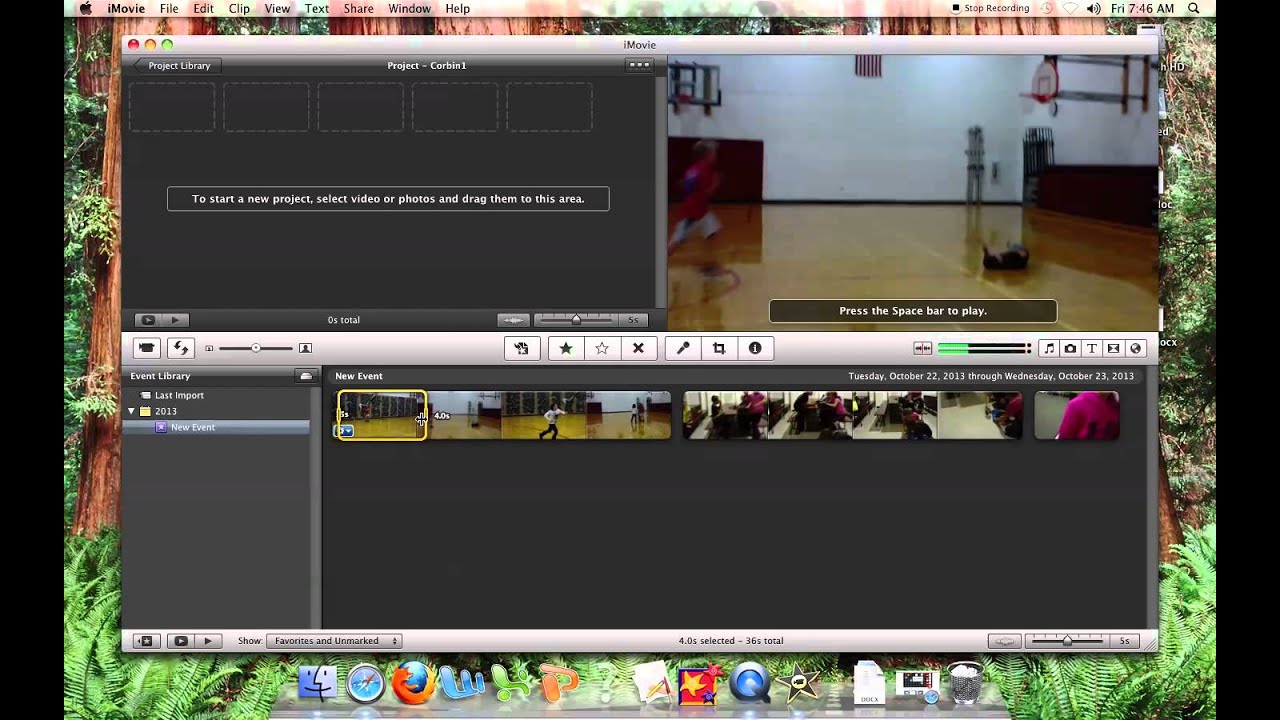Add selection to project button
1280x720 pixels.
coord(522,348)
